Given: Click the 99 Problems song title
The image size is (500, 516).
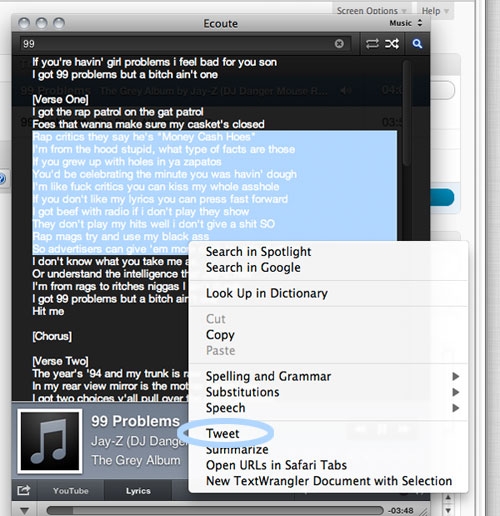Looking at the screenshot, I should pos(135,421).
